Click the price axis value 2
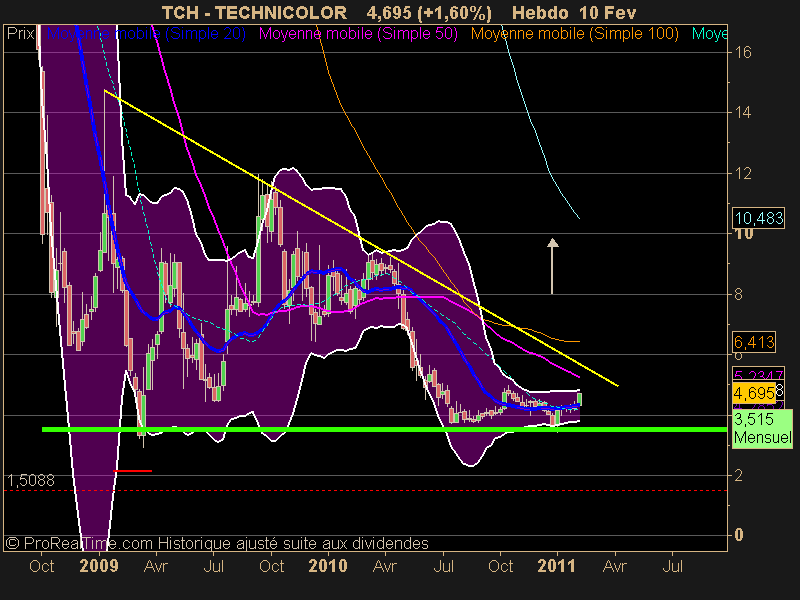Viewport: 800px width, 600px height. click(x=738, y=476)
